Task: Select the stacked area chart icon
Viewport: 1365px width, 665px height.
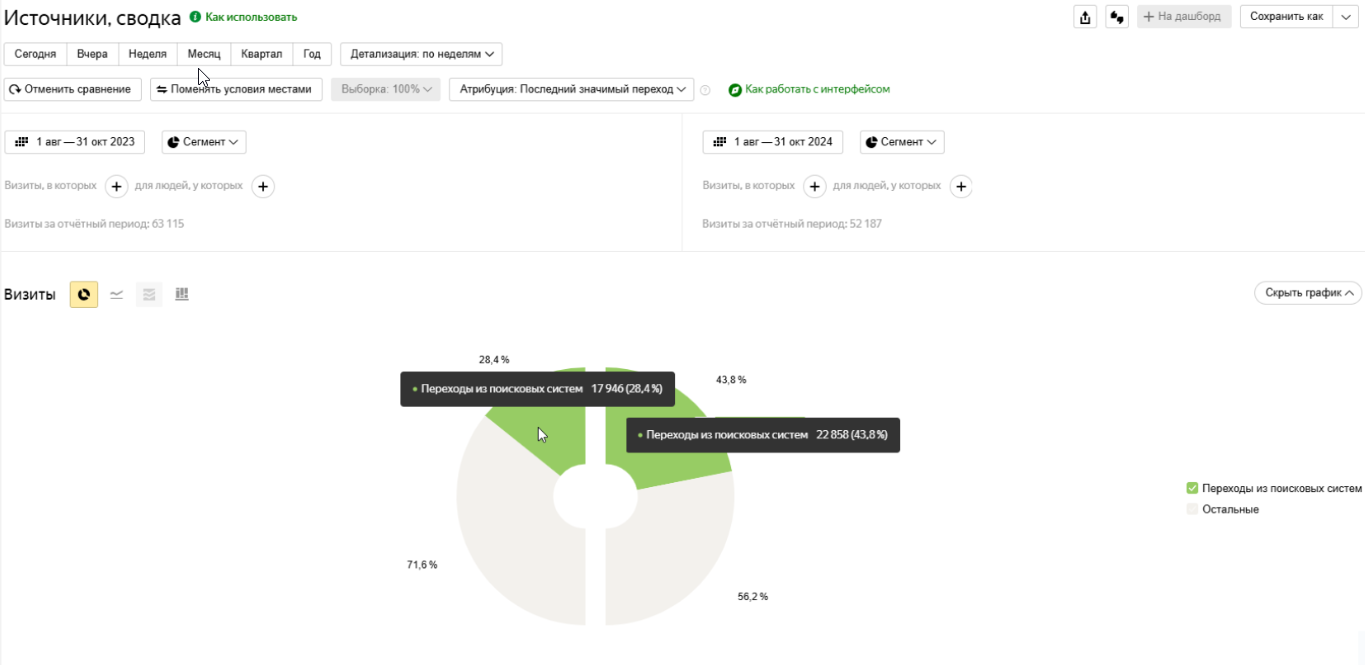Action: pos(149,294)
